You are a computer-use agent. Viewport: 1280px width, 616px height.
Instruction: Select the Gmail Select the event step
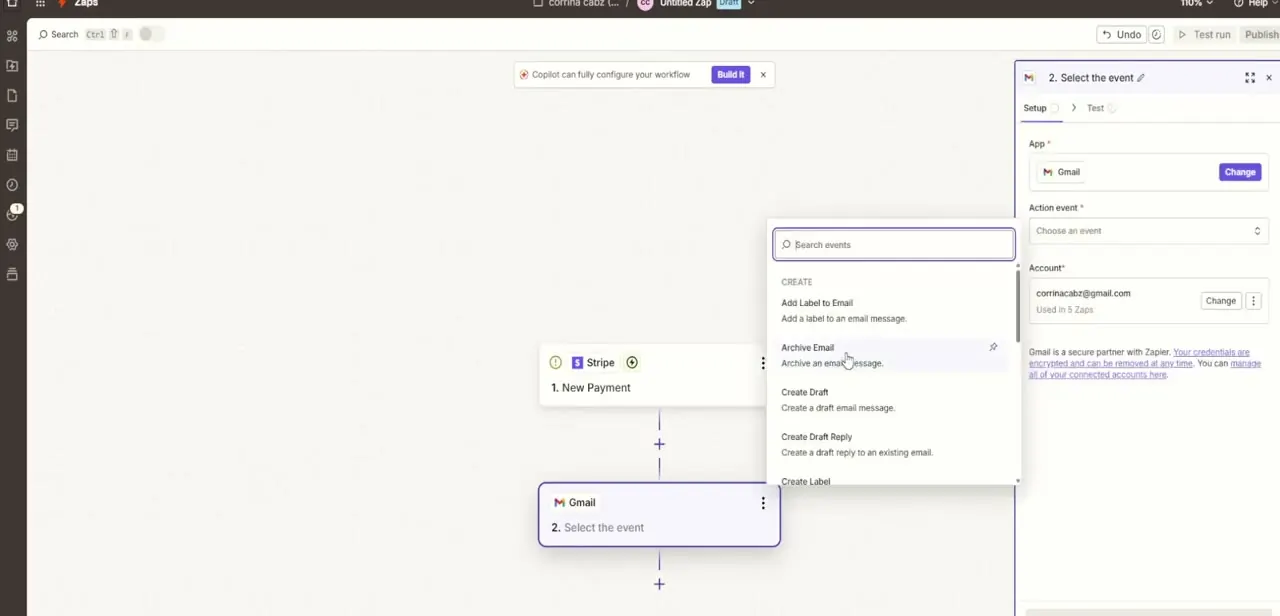[x=659, y=515]
